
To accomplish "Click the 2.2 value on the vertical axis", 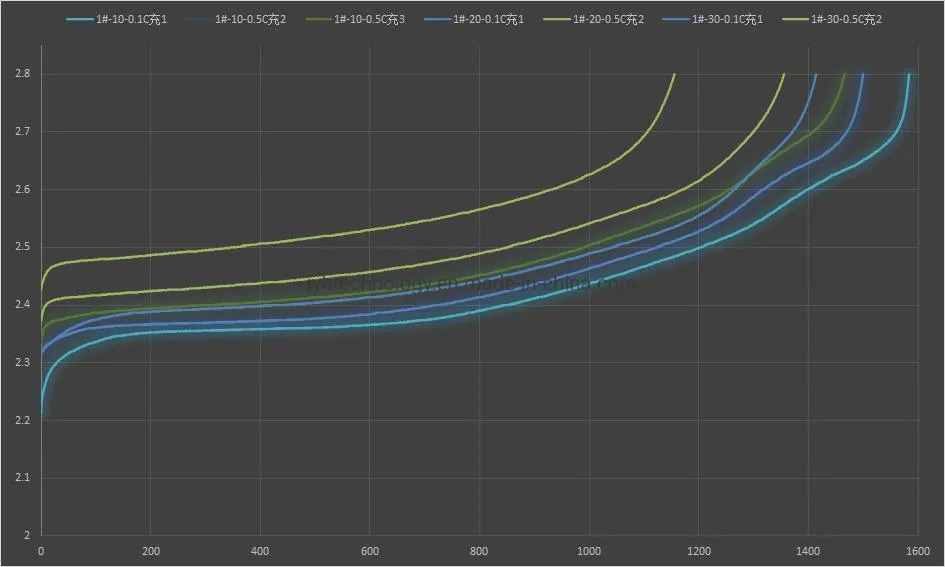I will 21,420.
